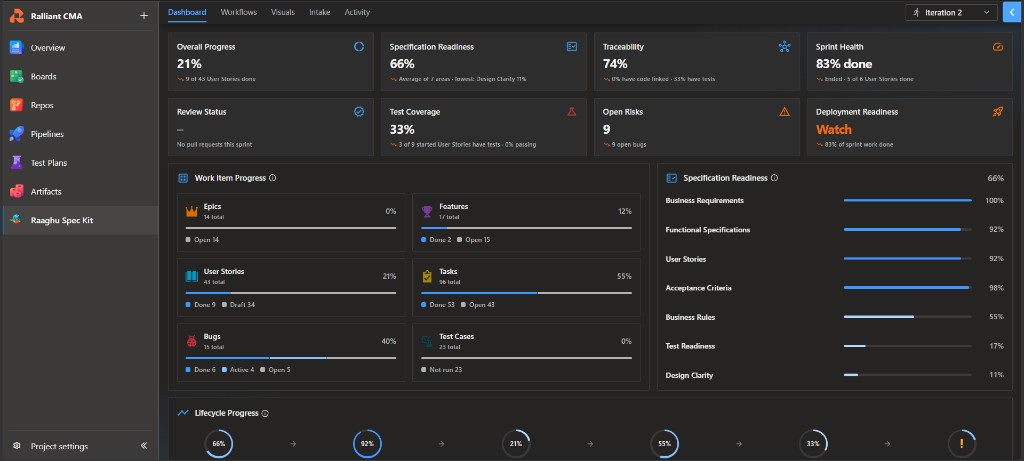Screen dimensions: 1024x461
Task: Click the Bugs ladybug icon
Action: (x=191, y=341)
